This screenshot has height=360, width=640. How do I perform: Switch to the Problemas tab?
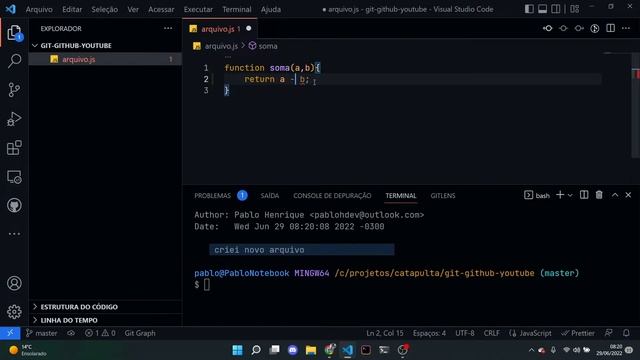click(x=212, y=196)
